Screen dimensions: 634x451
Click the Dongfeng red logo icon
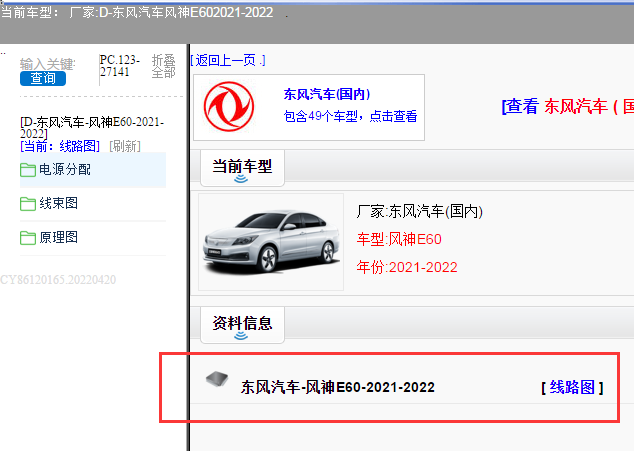click(229, 107)
